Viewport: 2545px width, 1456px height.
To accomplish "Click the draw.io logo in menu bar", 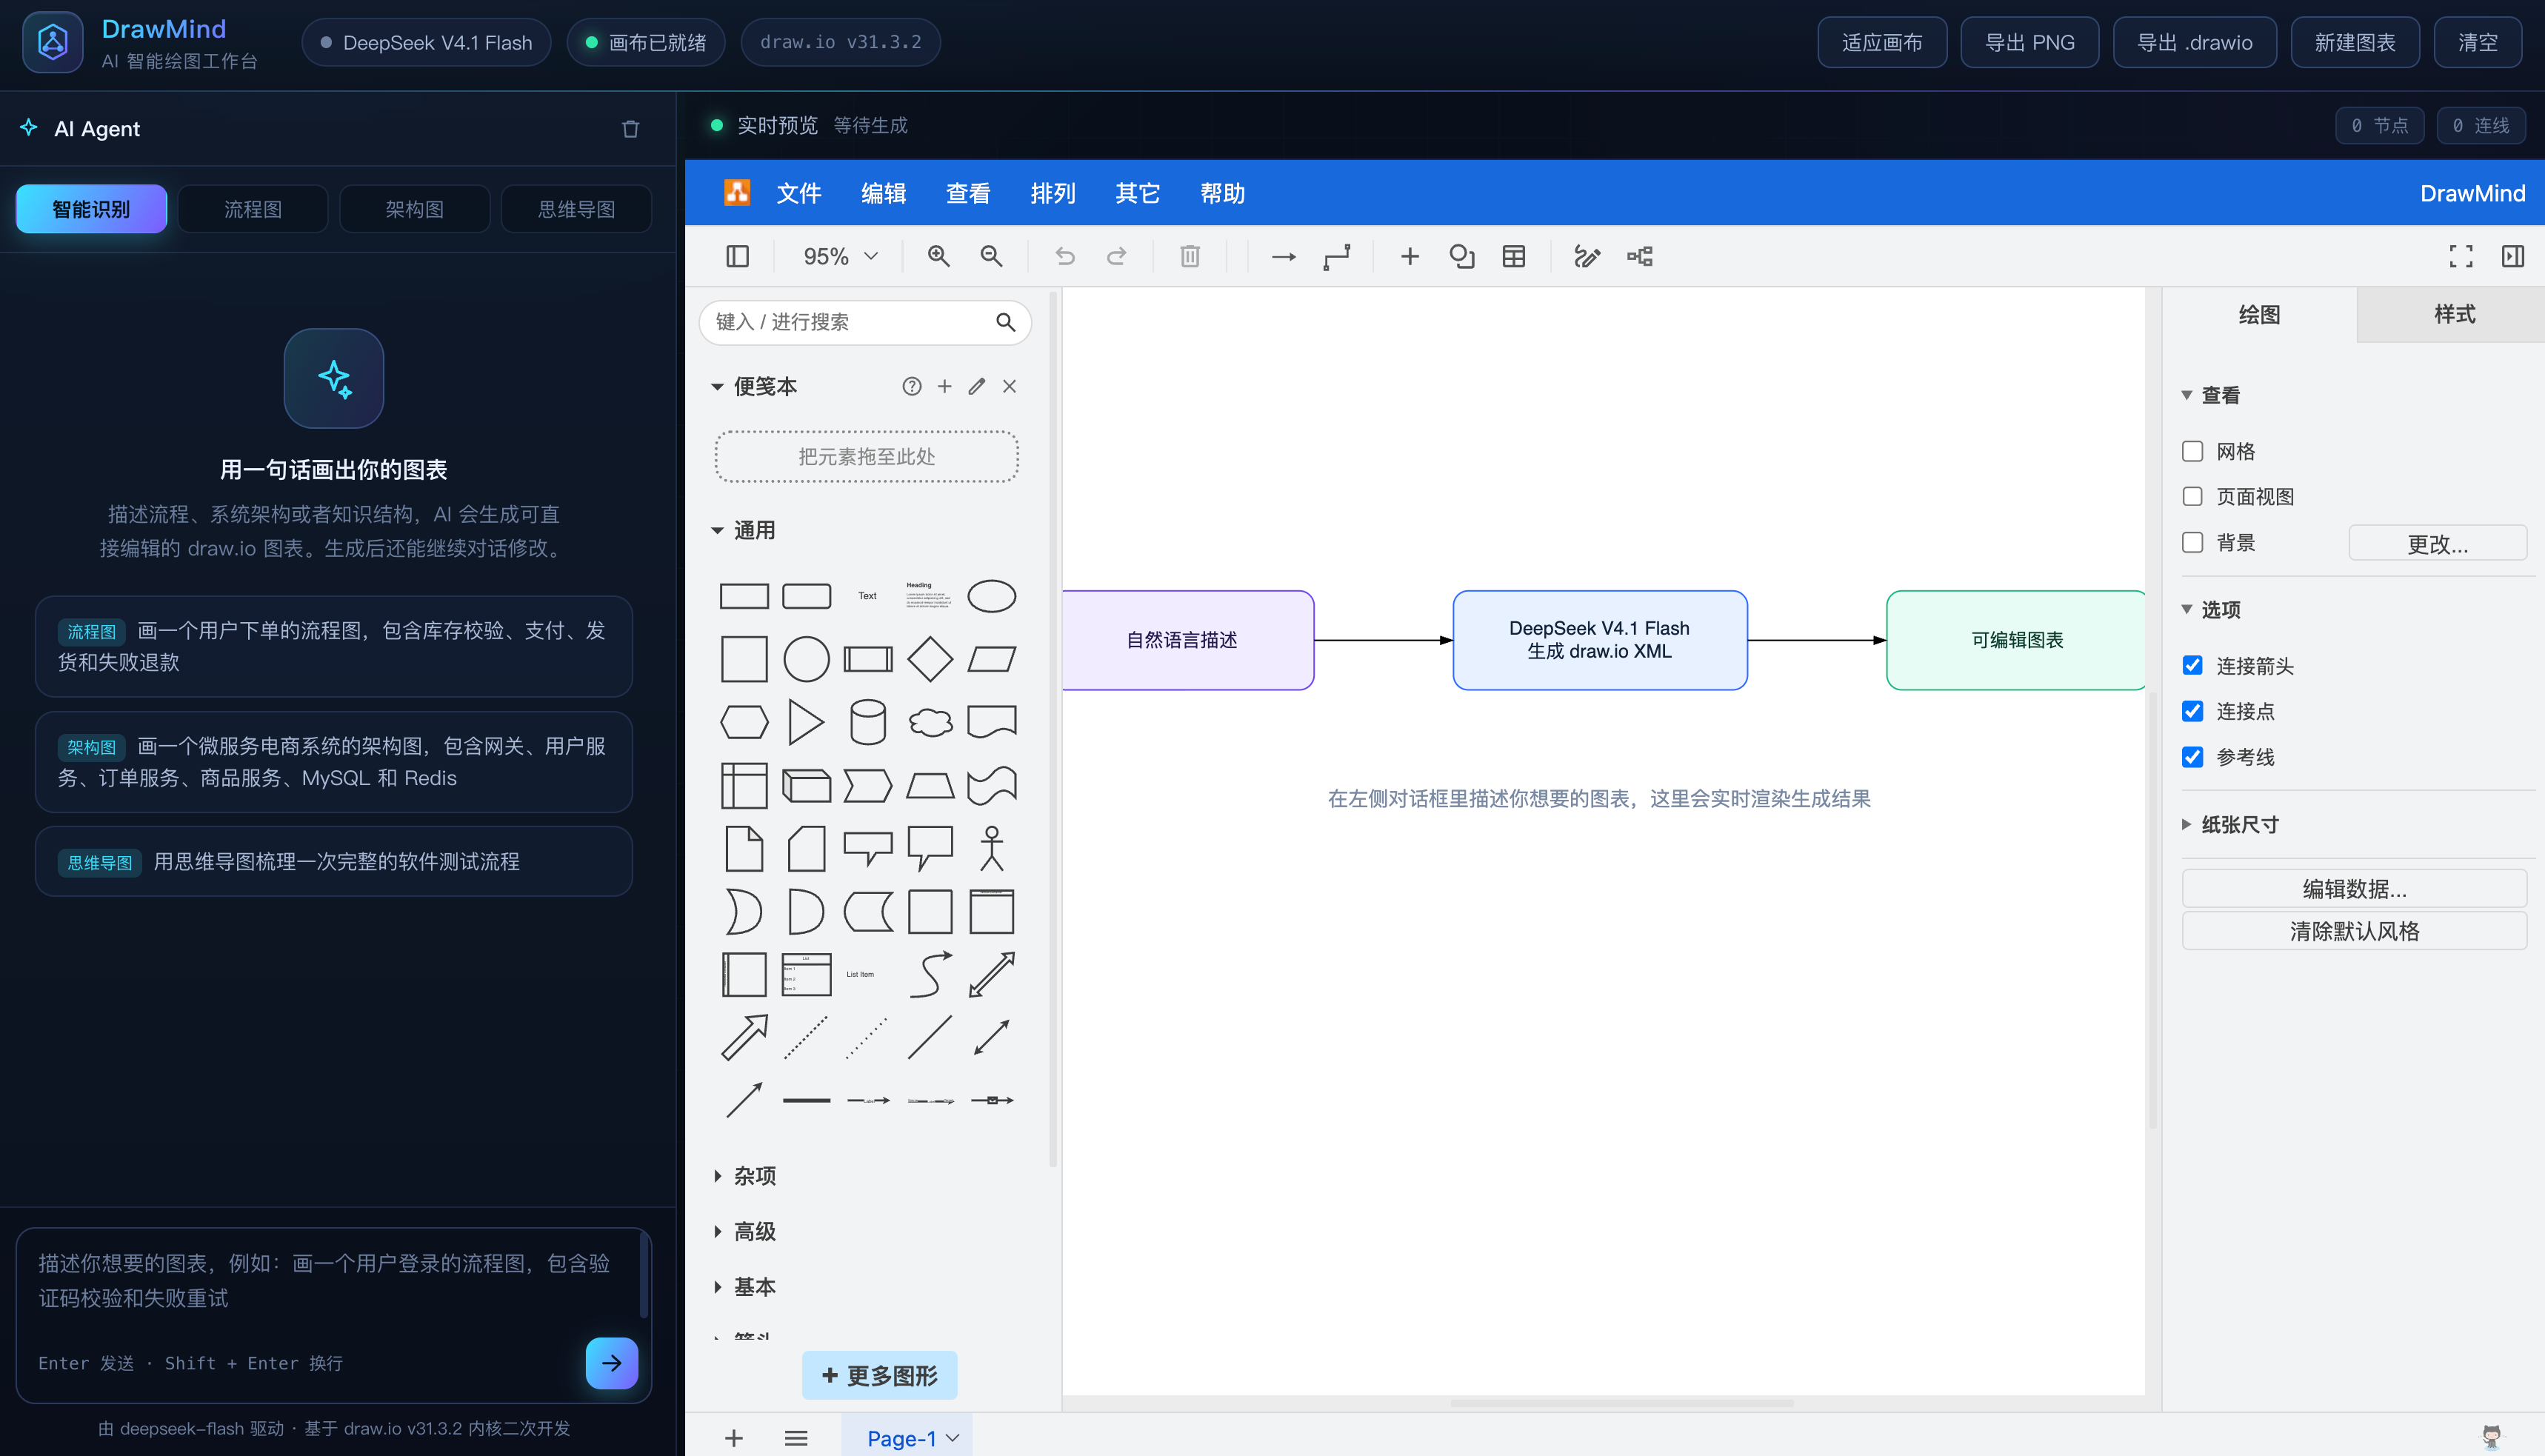I will click(737, 192).
